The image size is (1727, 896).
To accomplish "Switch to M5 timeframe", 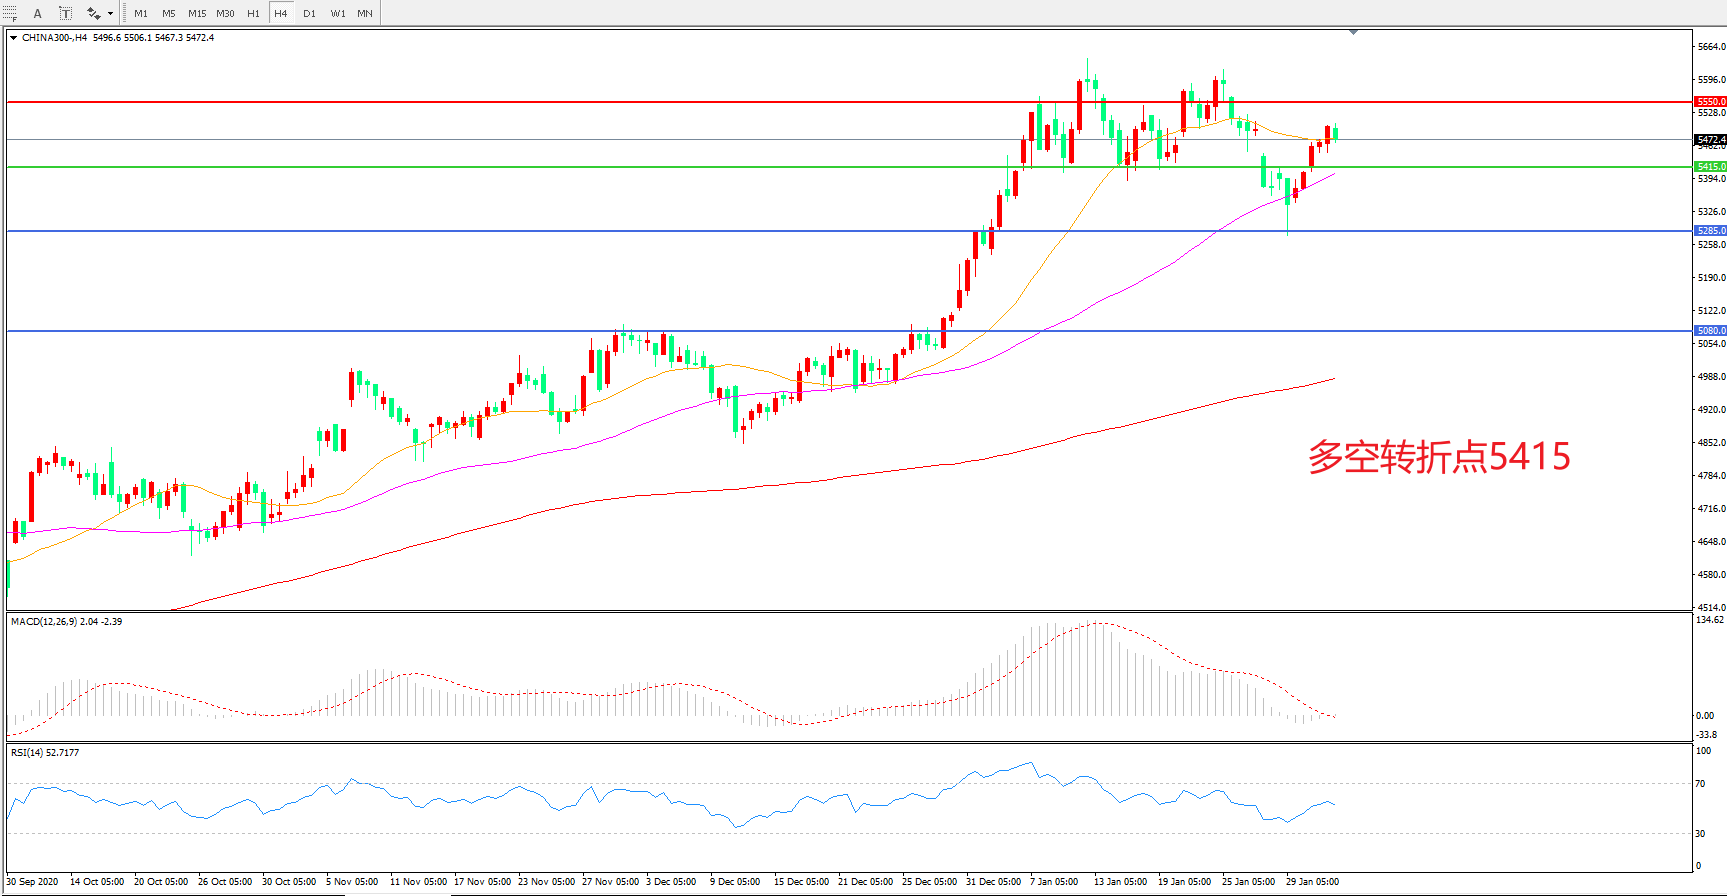I will (169, 13).
